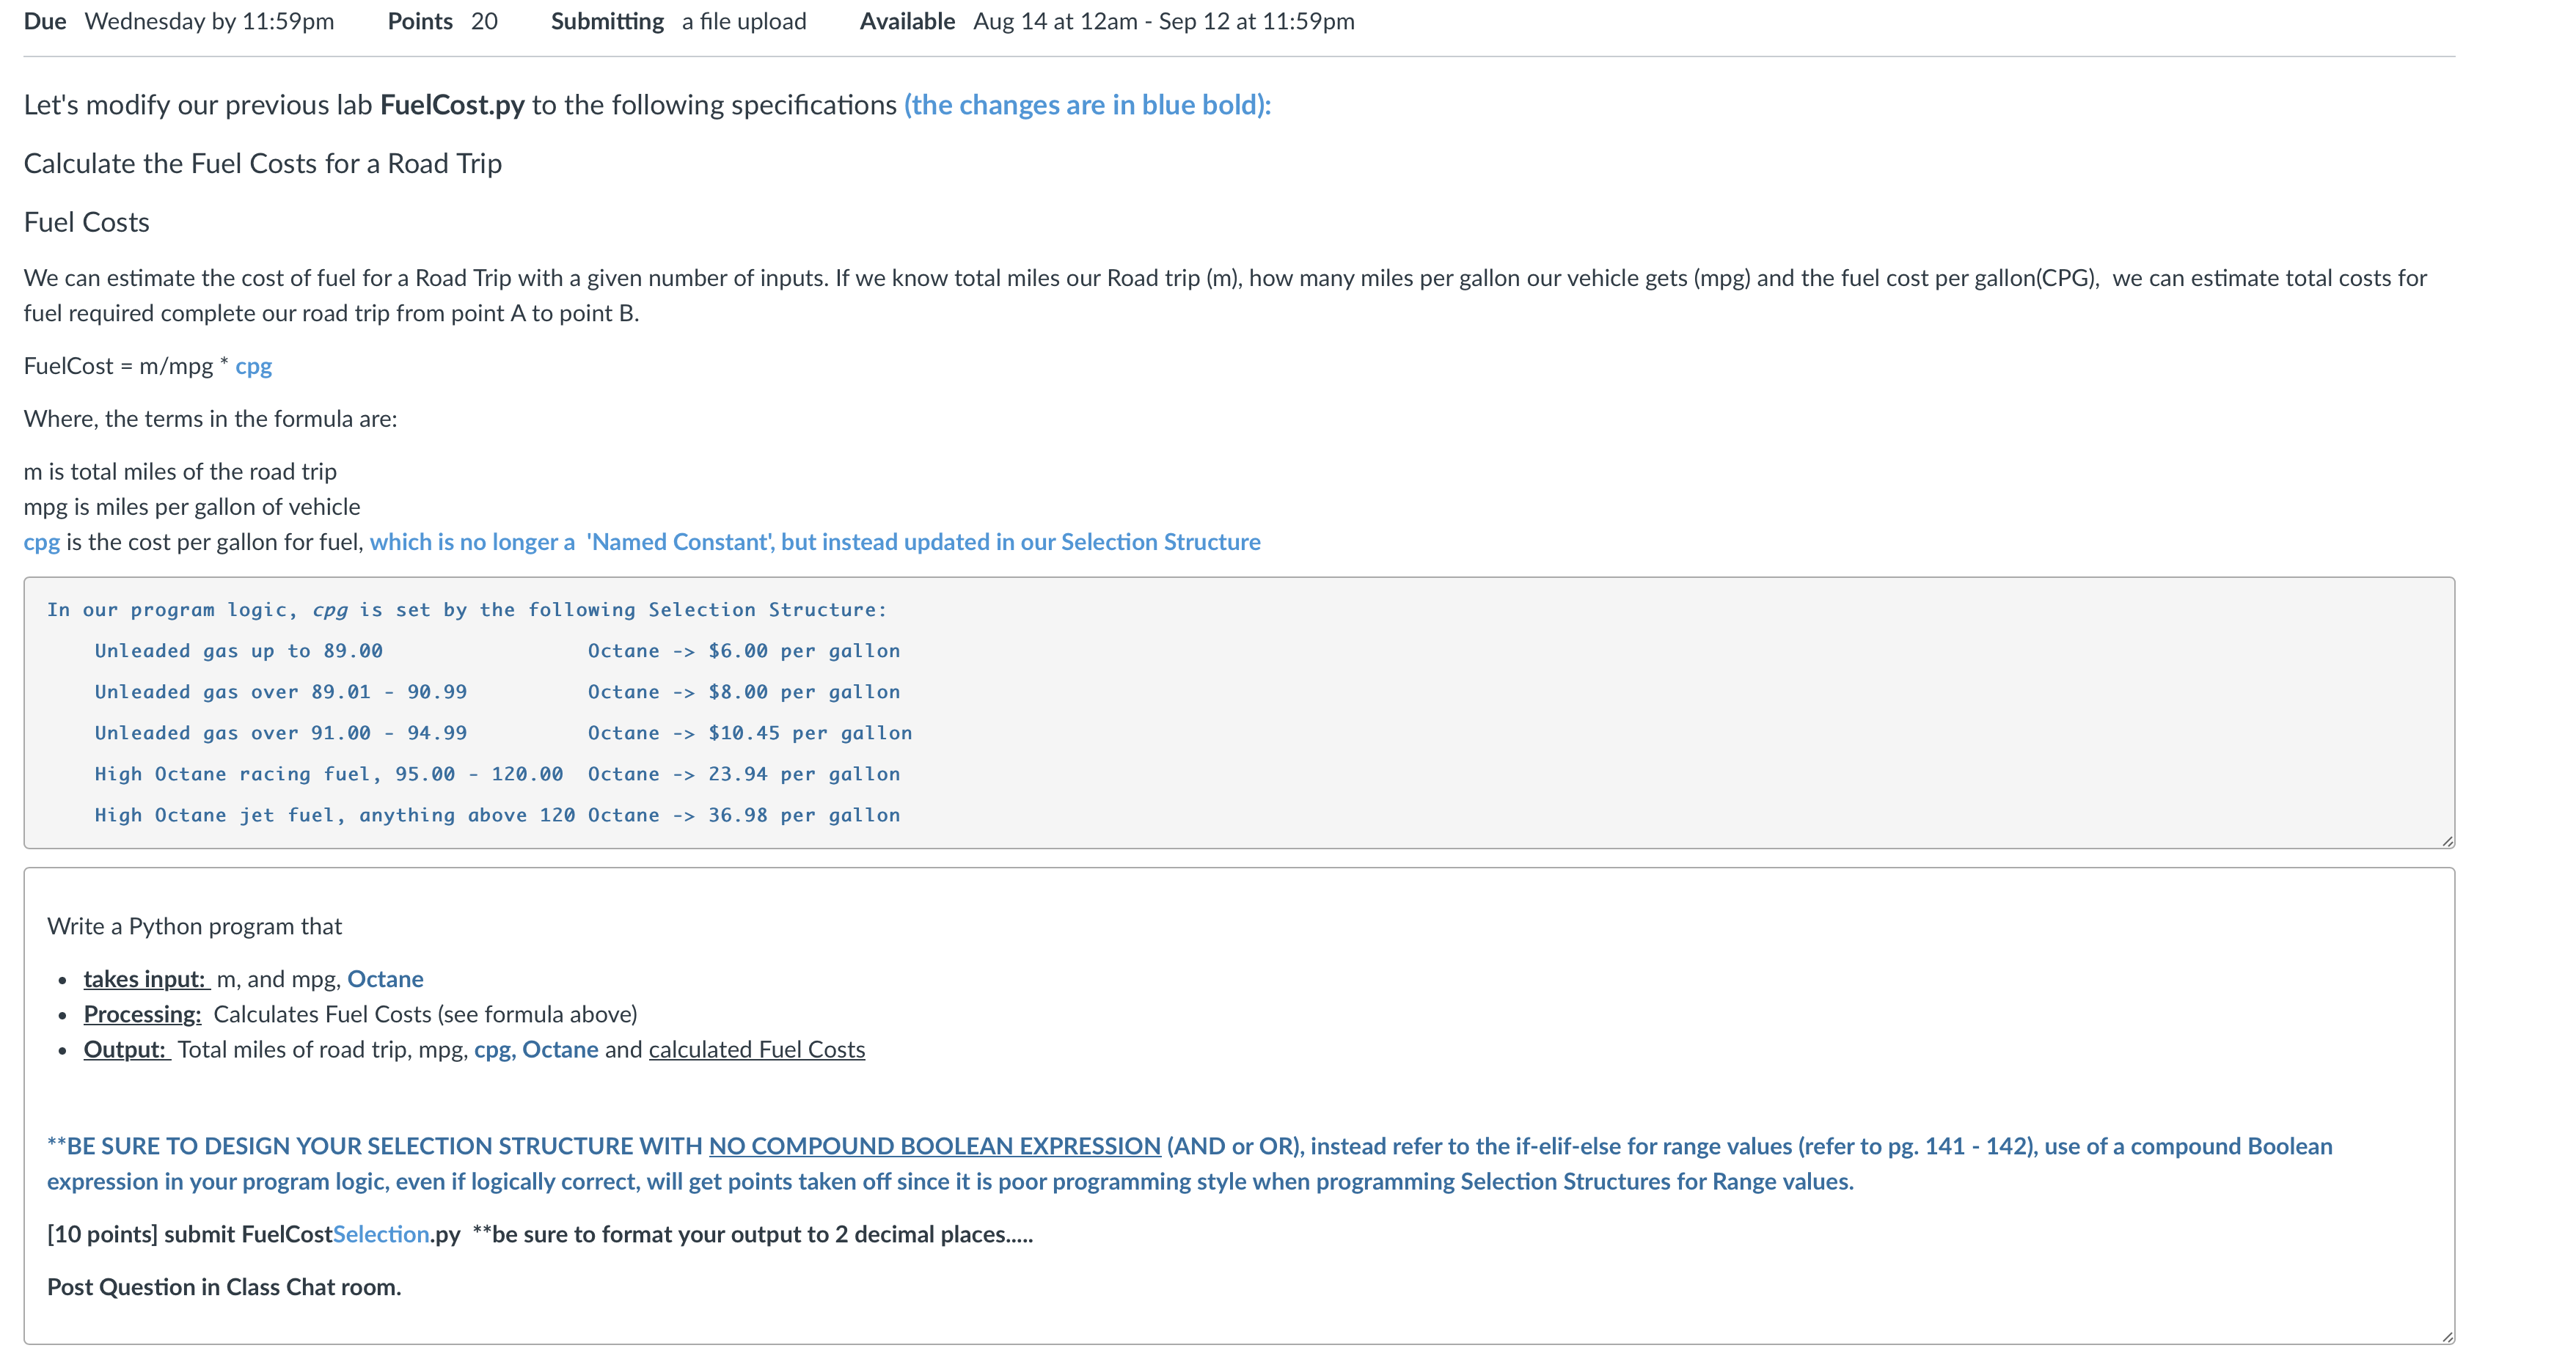The width and height of the screenshot is (2576, 1348).
Task: Click the code block resize handle
Action: point(2446,841)
